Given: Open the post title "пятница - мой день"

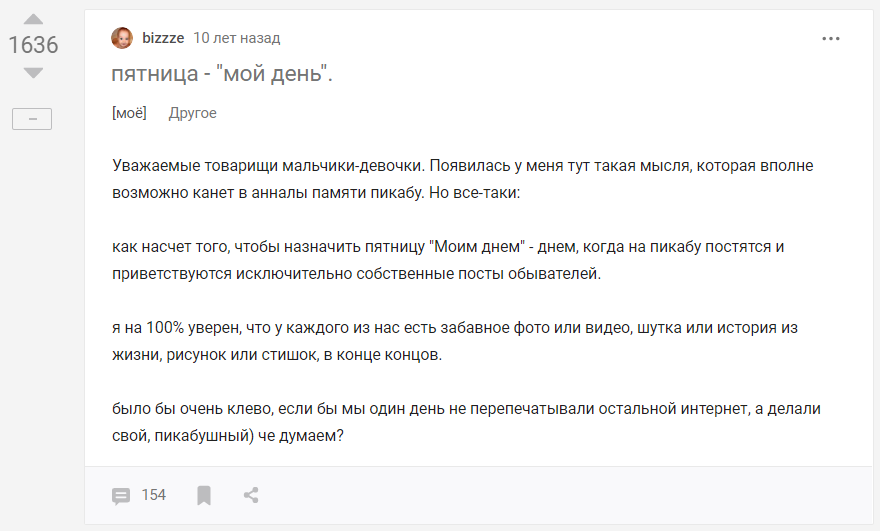Looking at the screenshot, I should click(x=222, y=74).
